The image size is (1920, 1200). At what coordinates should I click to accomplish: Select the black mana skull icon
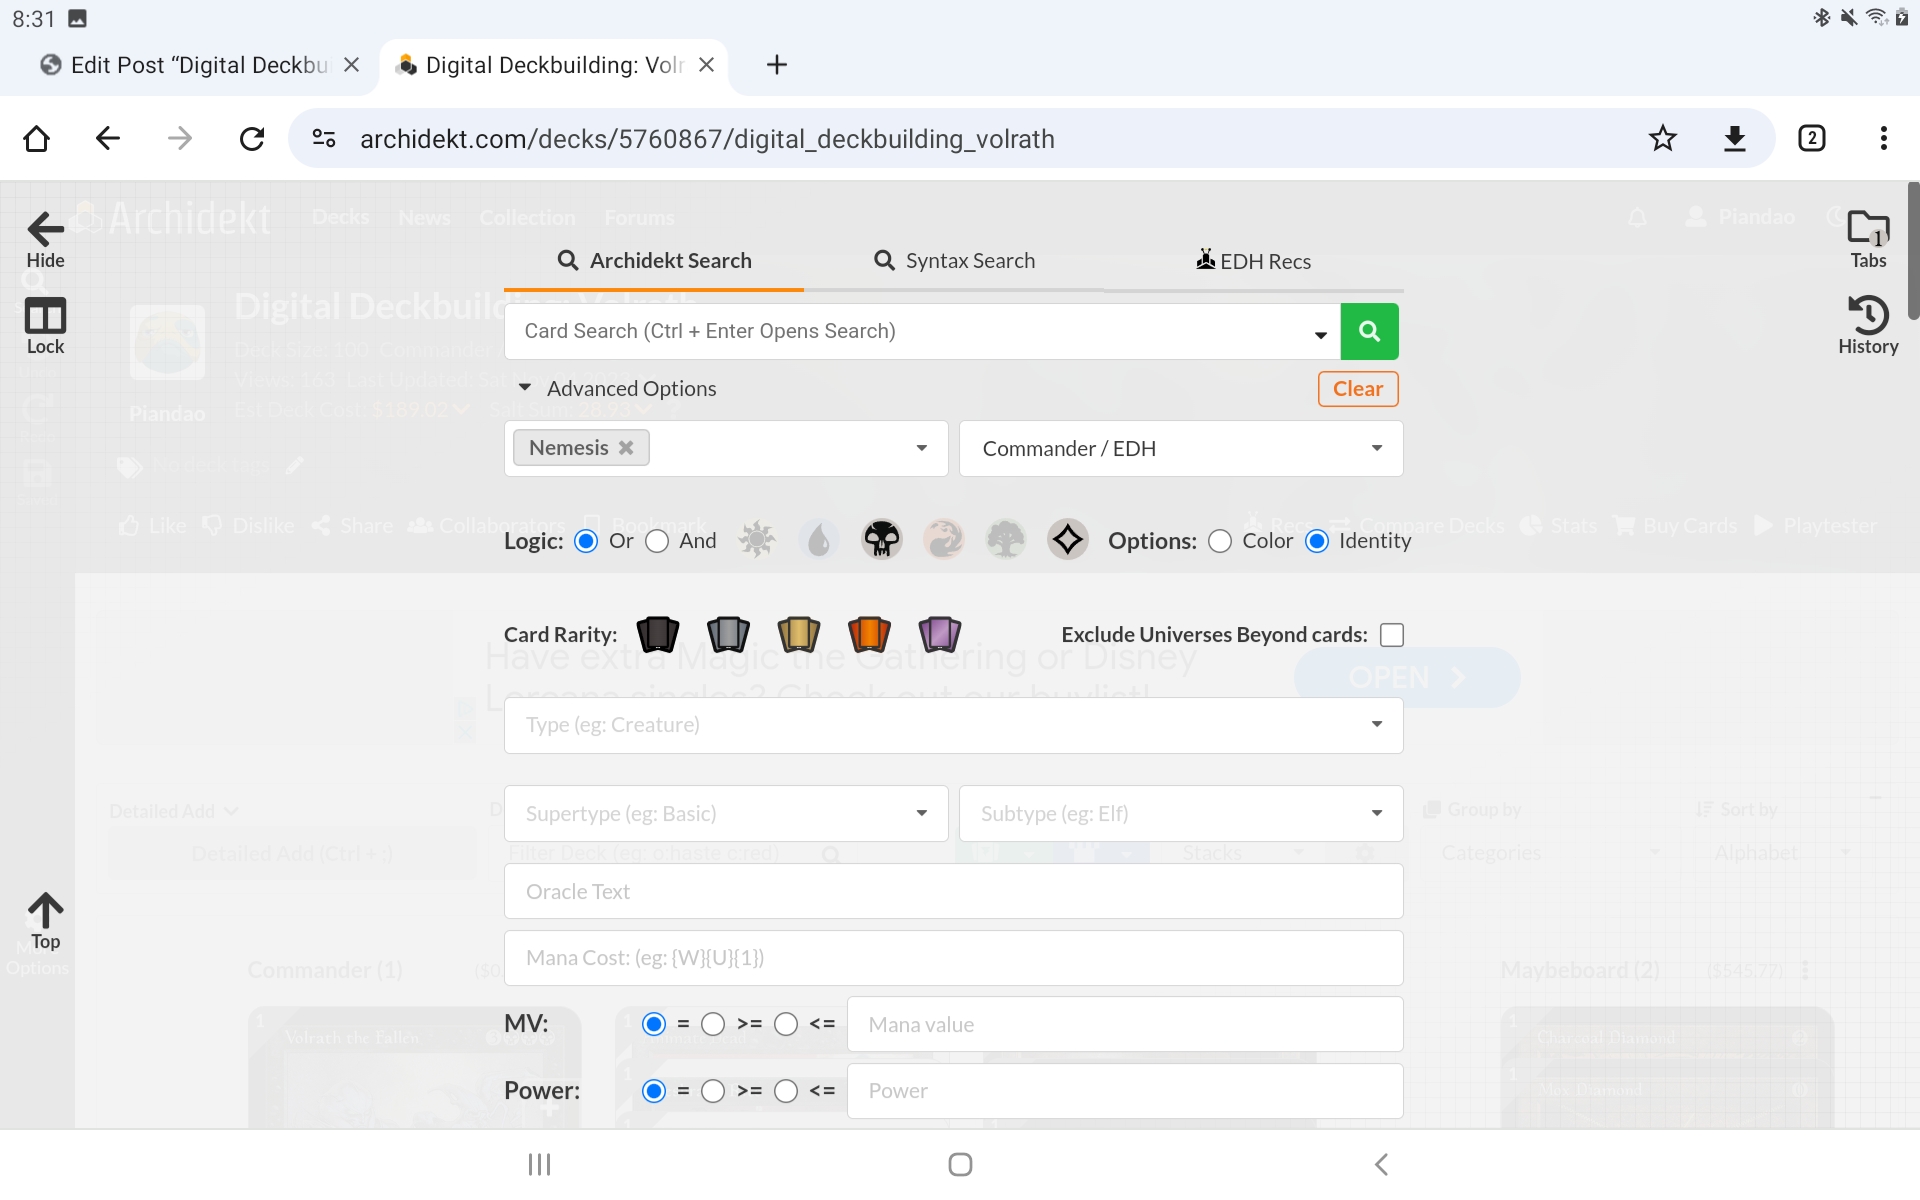[881, 540]
